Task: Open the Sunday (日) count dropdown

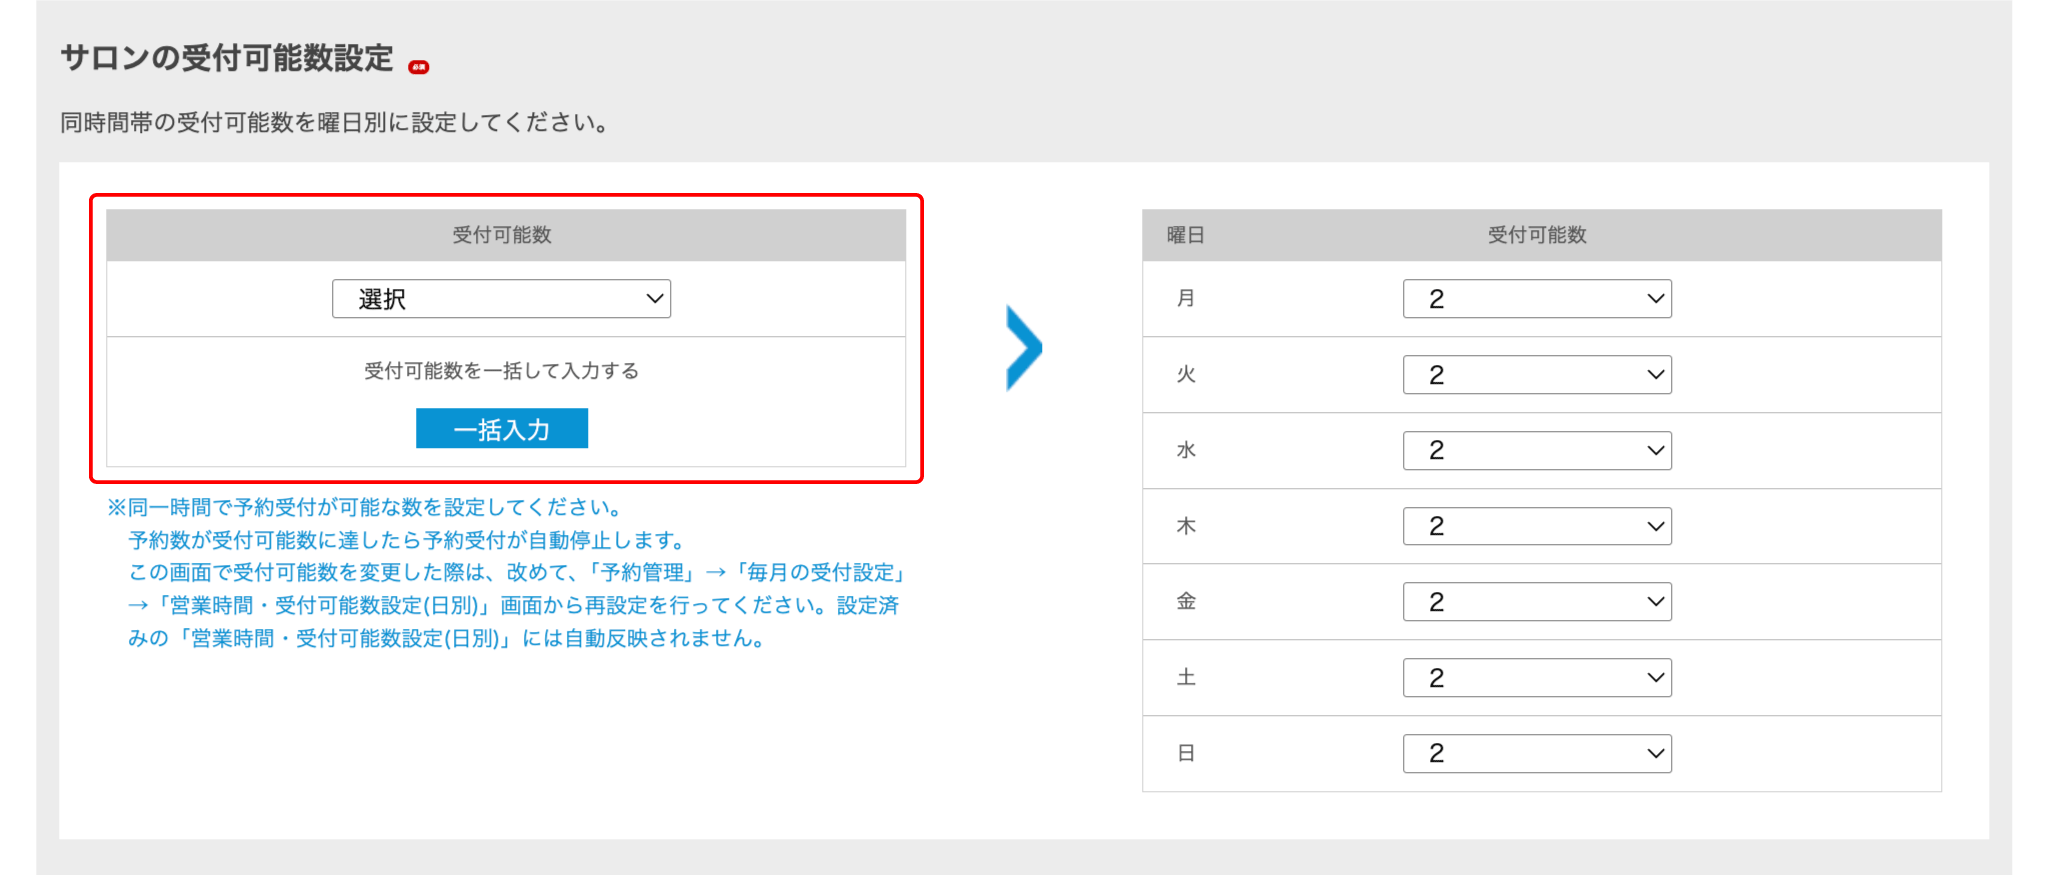Action: [1537, 753]
